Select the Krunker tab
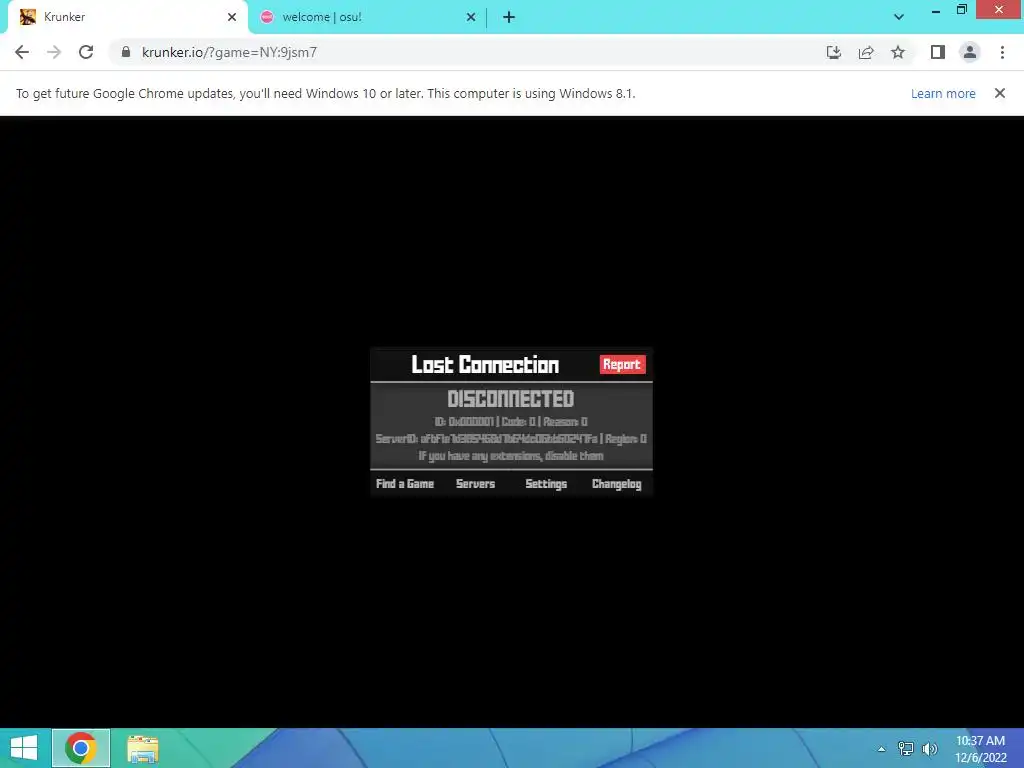Screen dimensions: 1024x768 click(127, 17)
